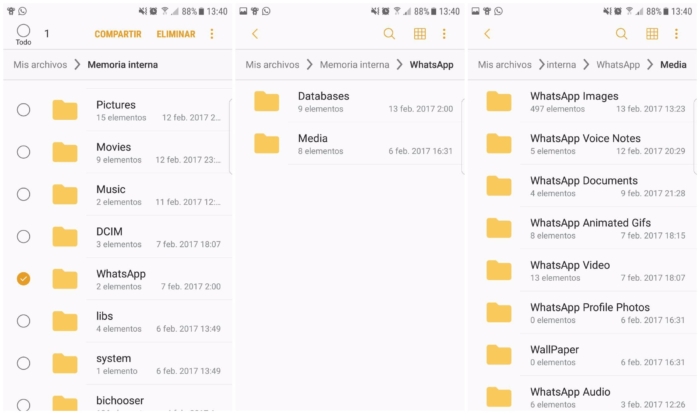This screenshot has height=414, width=700.
Task: Open the Databases folder icon
Action: click(266, 102)
